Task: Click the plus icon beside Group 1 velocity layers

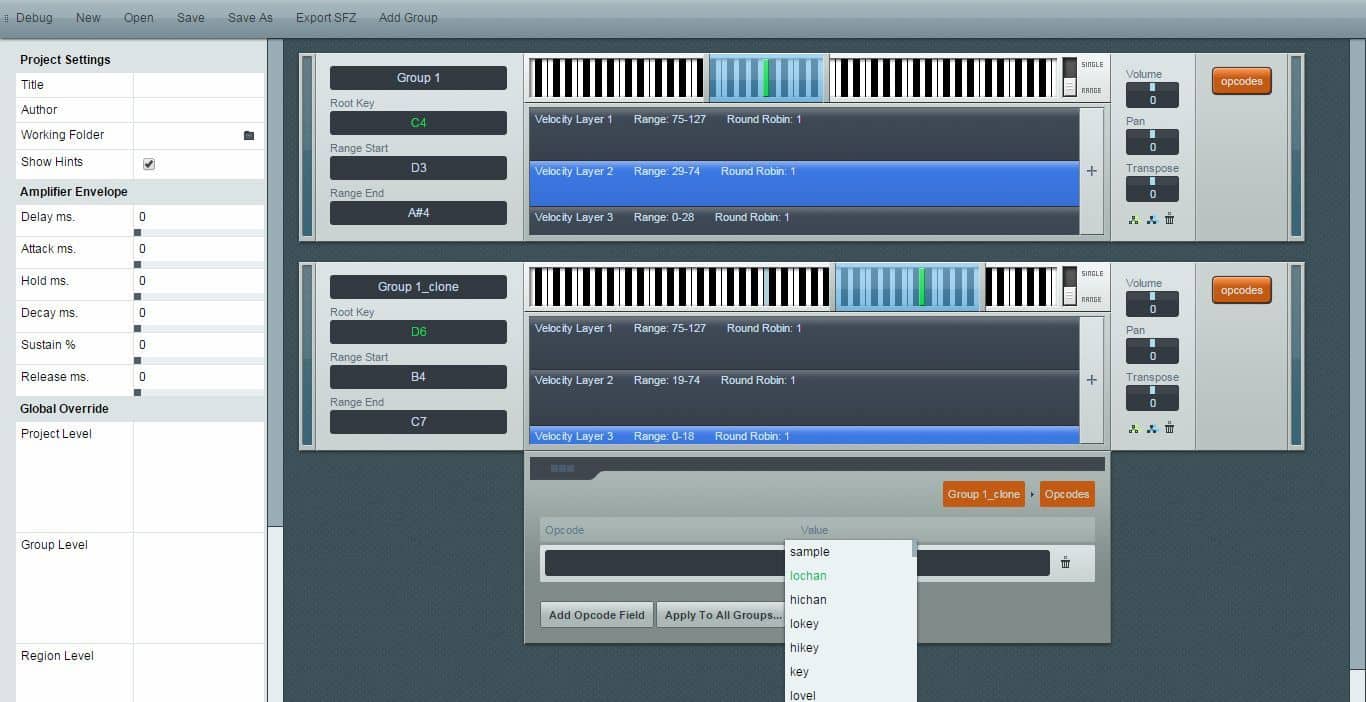Action: pyautogui.click(x=1091, y=171)
